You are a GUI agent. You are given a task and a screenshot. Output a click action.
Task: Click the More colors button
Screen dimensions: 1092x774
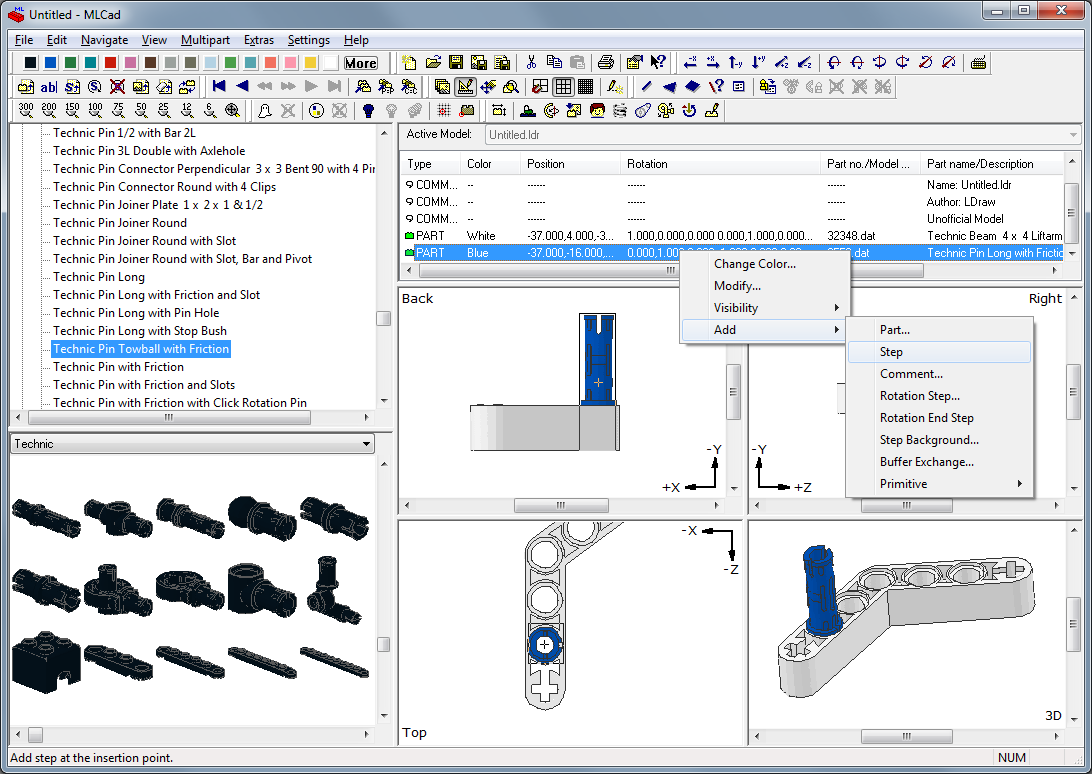point(361,63)
